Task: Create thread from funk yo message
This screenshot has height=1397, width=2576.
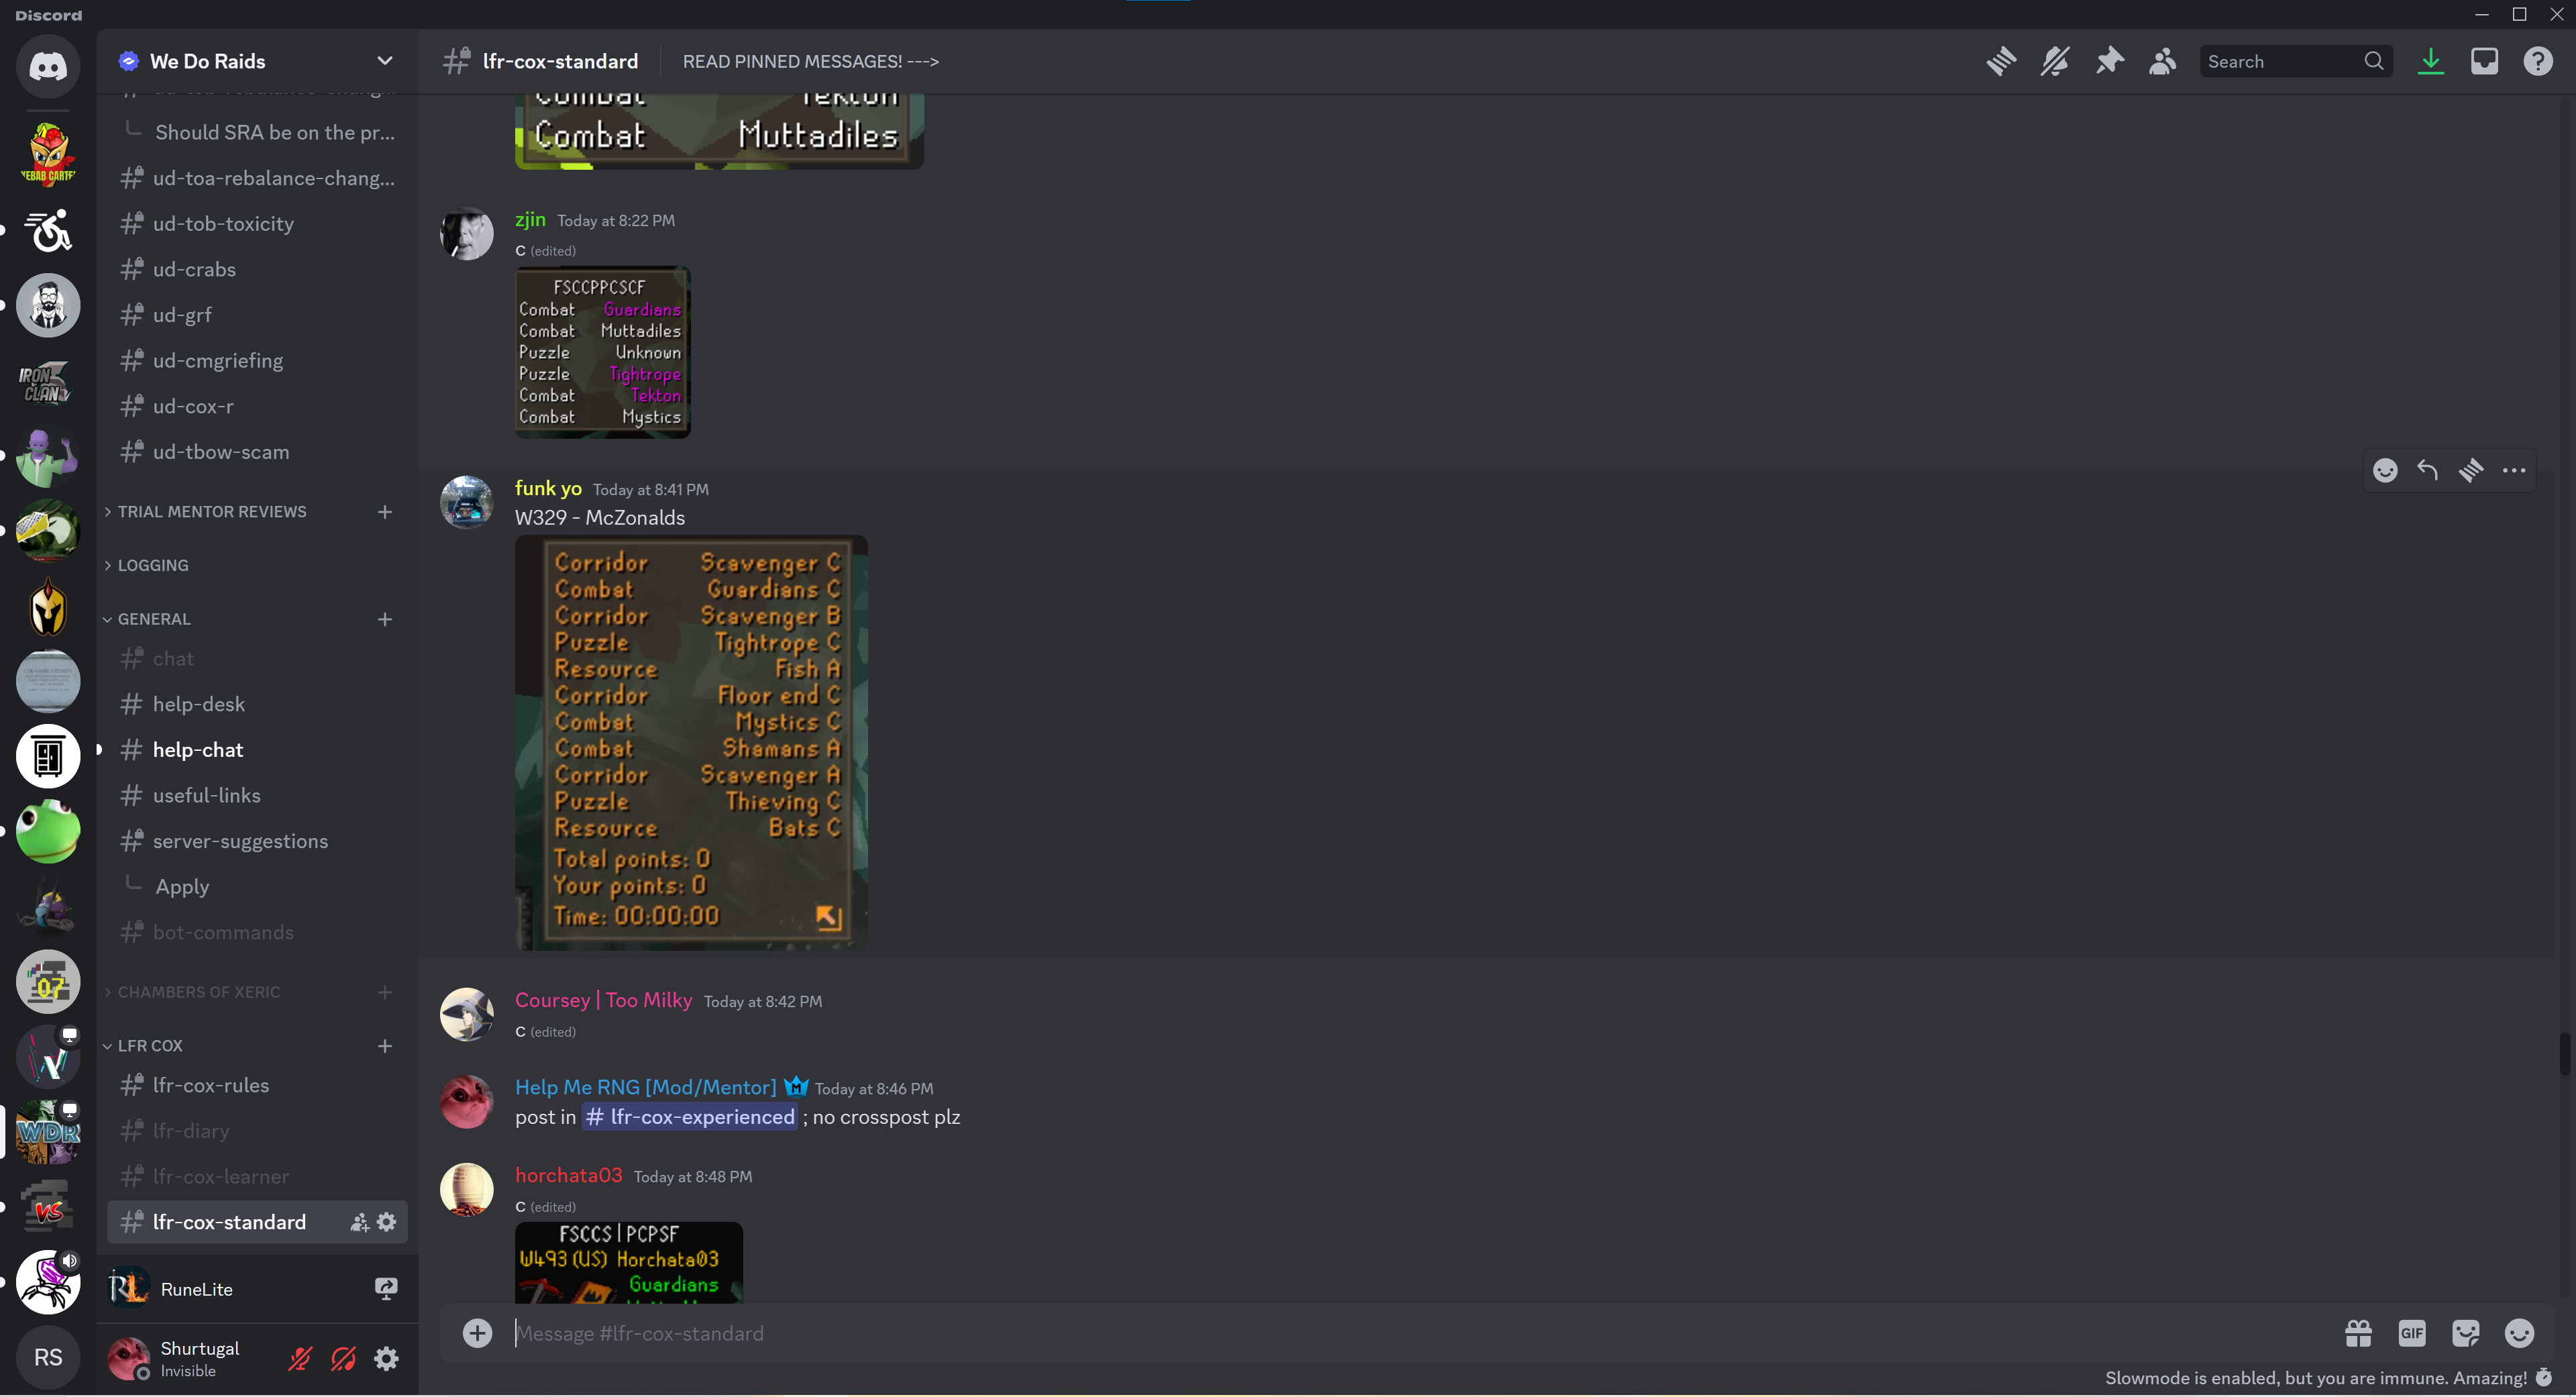Action: pos(2471,470)
